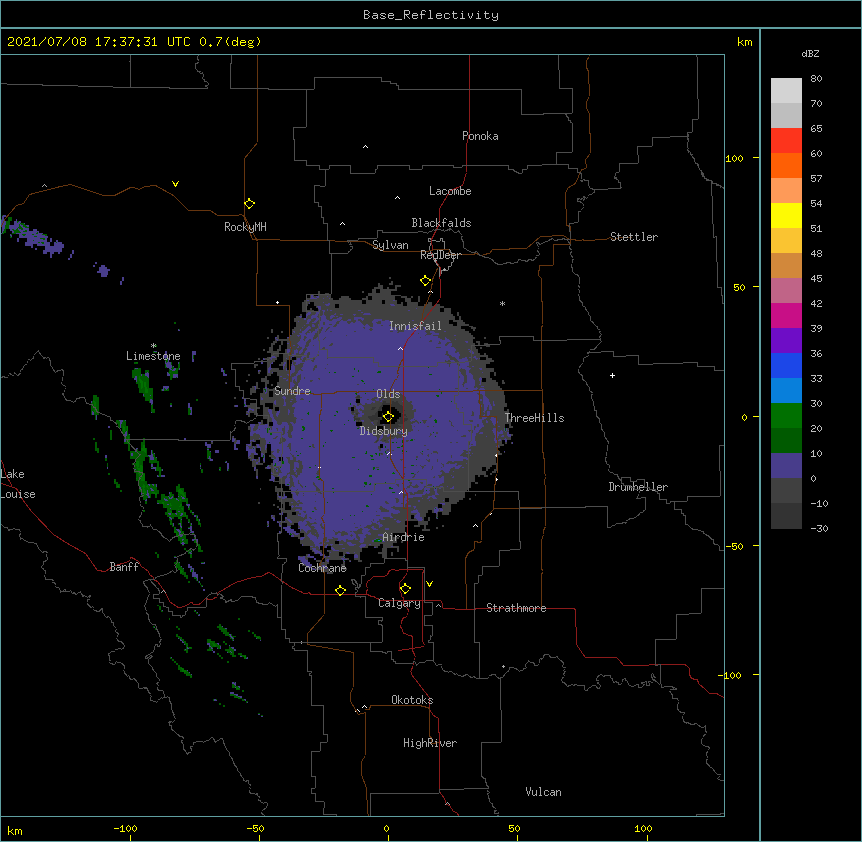Pick the slate purple 0-10 dBZ swatch
This screenshot has height=842, width=862.
click(x=786, y=466)
